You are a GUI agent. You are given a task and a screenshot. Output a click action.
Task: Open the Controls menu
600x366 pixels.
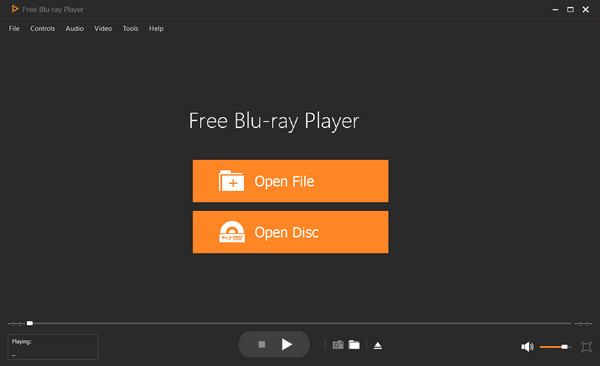42,29
